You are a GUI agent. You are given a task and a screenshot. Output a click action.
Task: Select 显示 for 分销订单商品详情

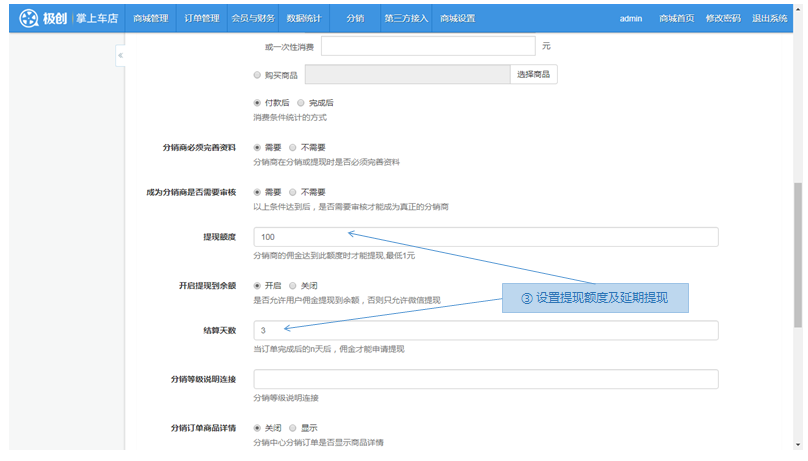click(x=292, y=428)
